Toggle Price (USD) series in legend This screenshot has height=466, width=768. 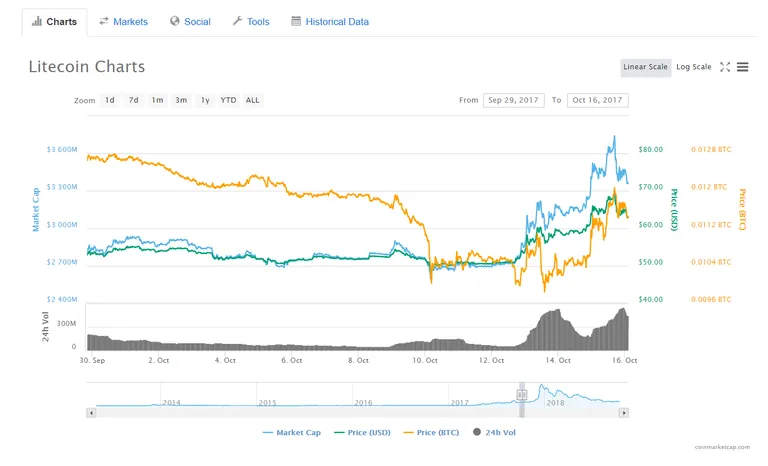362,432
